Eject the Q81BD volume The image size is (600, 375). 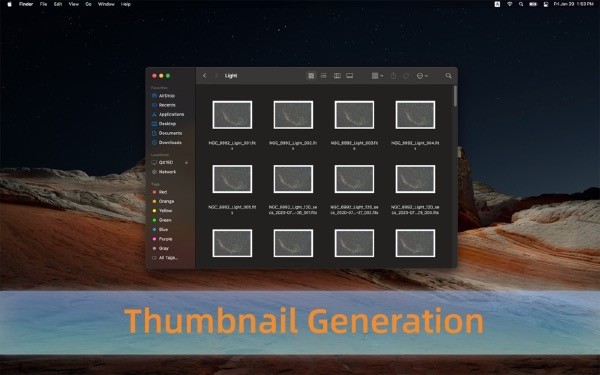(x=186, y=163)
